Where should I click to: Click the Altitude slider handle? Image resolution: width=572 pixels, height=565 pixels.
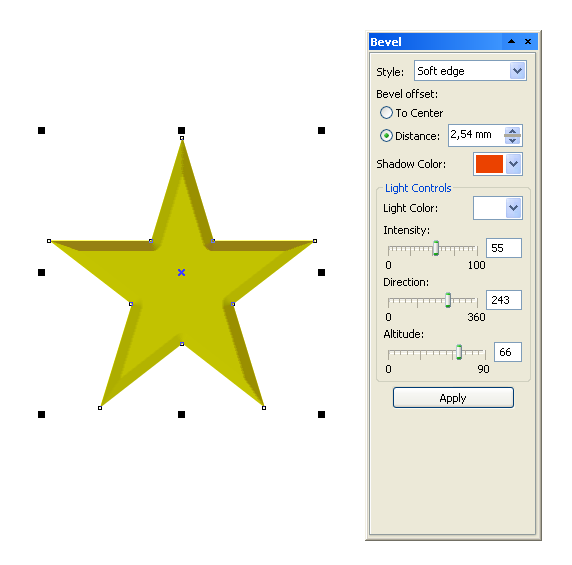point(459,352)
